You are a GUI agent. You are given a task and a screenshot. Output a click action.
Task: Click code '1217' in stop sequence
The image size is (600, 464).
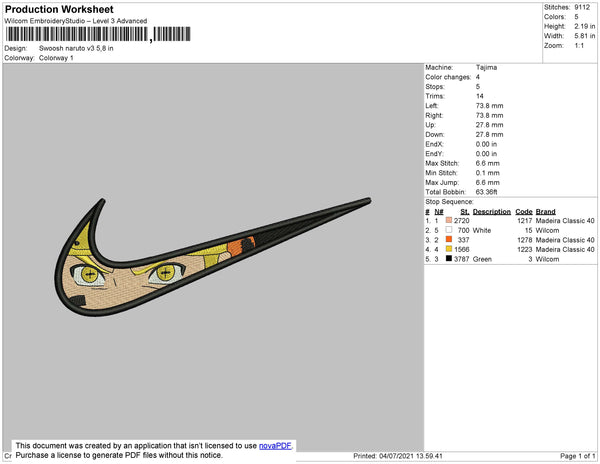(525, 221)
